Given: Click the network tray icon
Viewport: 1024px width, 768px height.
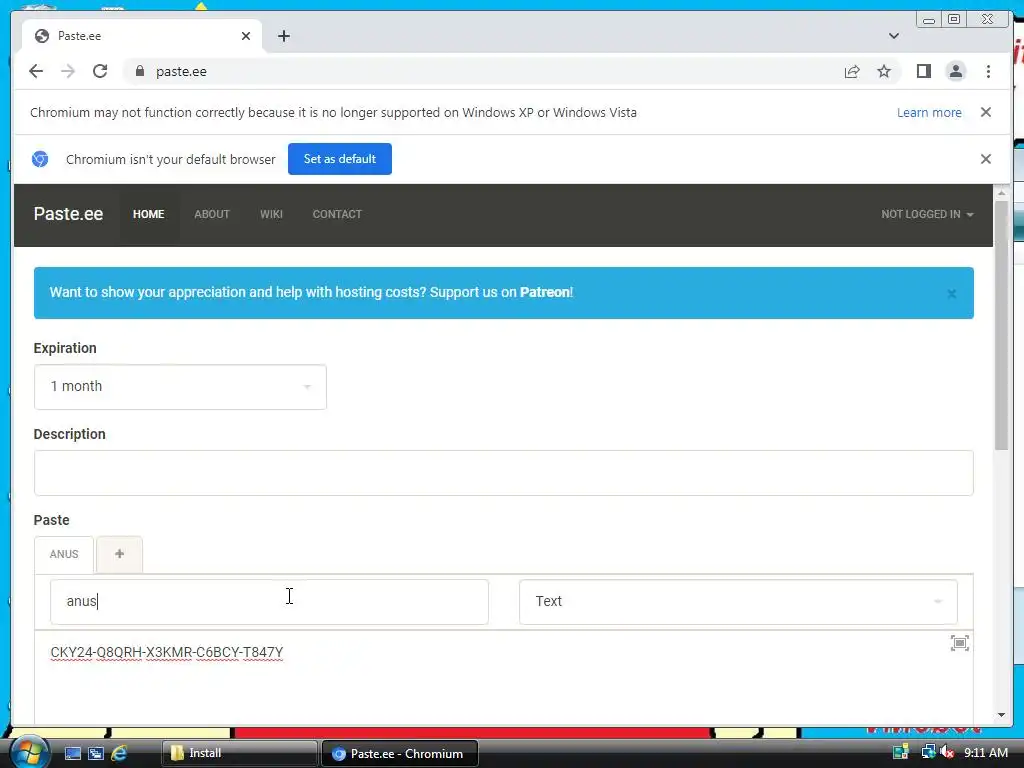Looking at the screenshot, I should coord(927,753).
